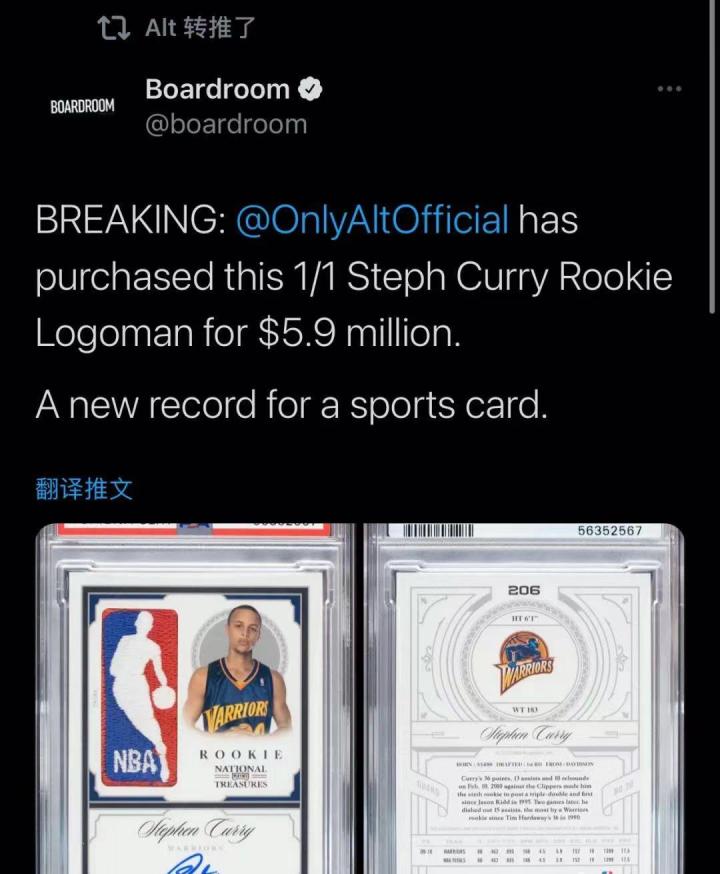
Task: Open the @OnlyAltOfficial mention link
Action: pyautogui.click(x=372, y=219)
